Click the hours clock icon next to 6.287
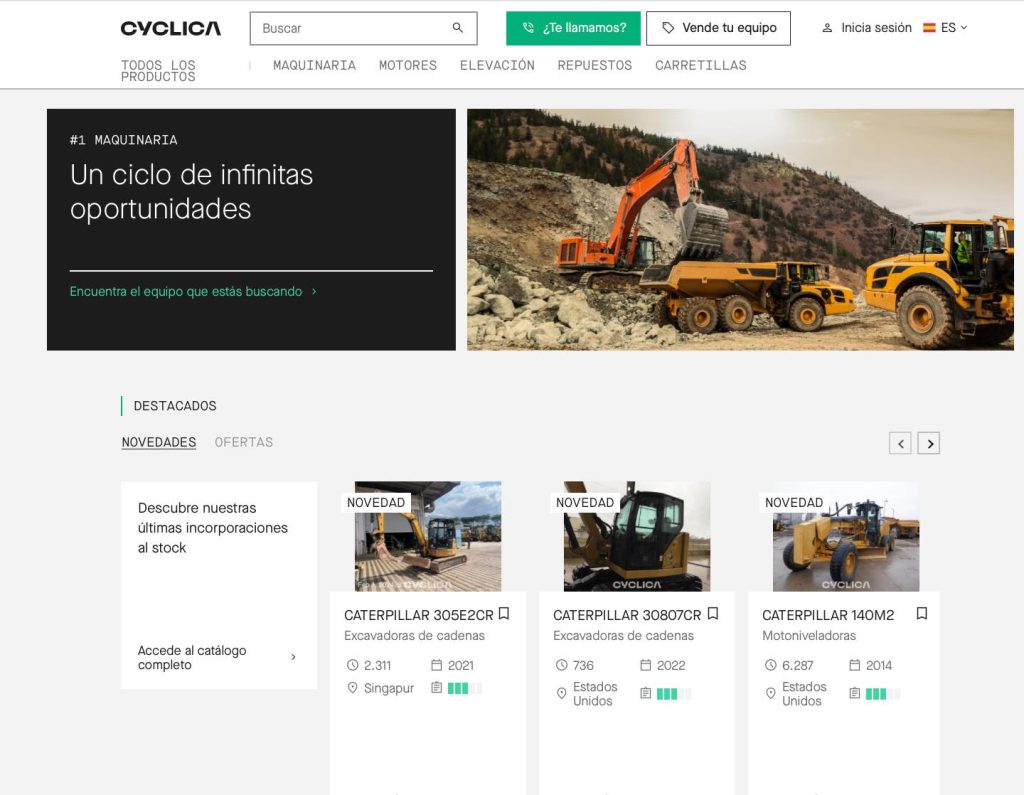Image resolution: width=1024 pixels, height=795 pixels. coord(771,665)
